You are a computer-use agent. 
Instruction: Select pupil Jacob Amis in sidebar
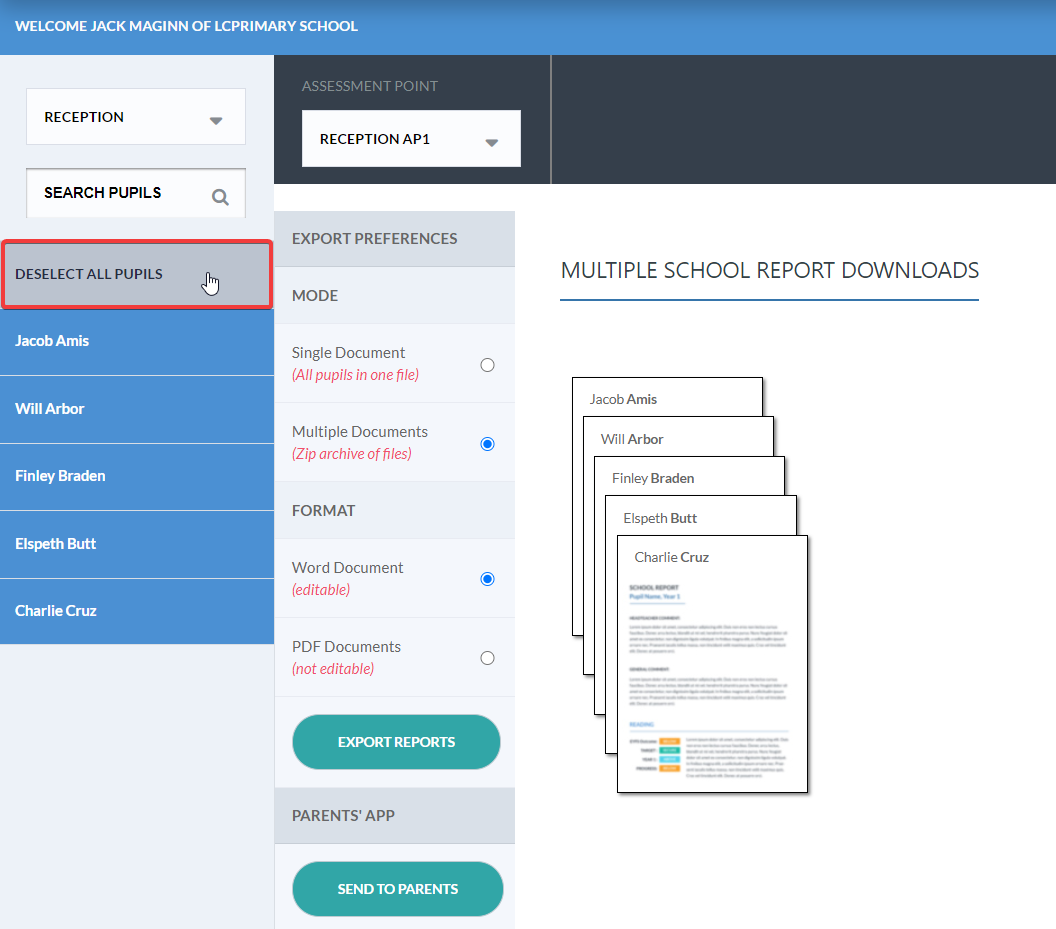click(x=137, y=341)
